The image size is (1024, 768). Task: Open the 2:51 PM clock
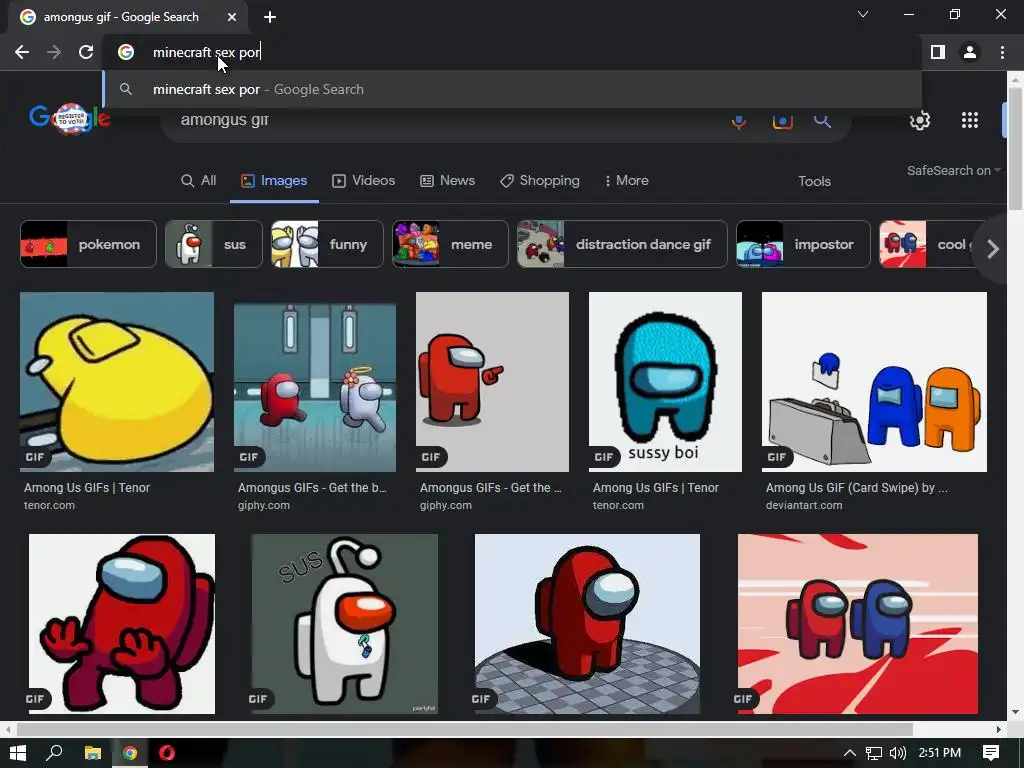click(940, 753)
